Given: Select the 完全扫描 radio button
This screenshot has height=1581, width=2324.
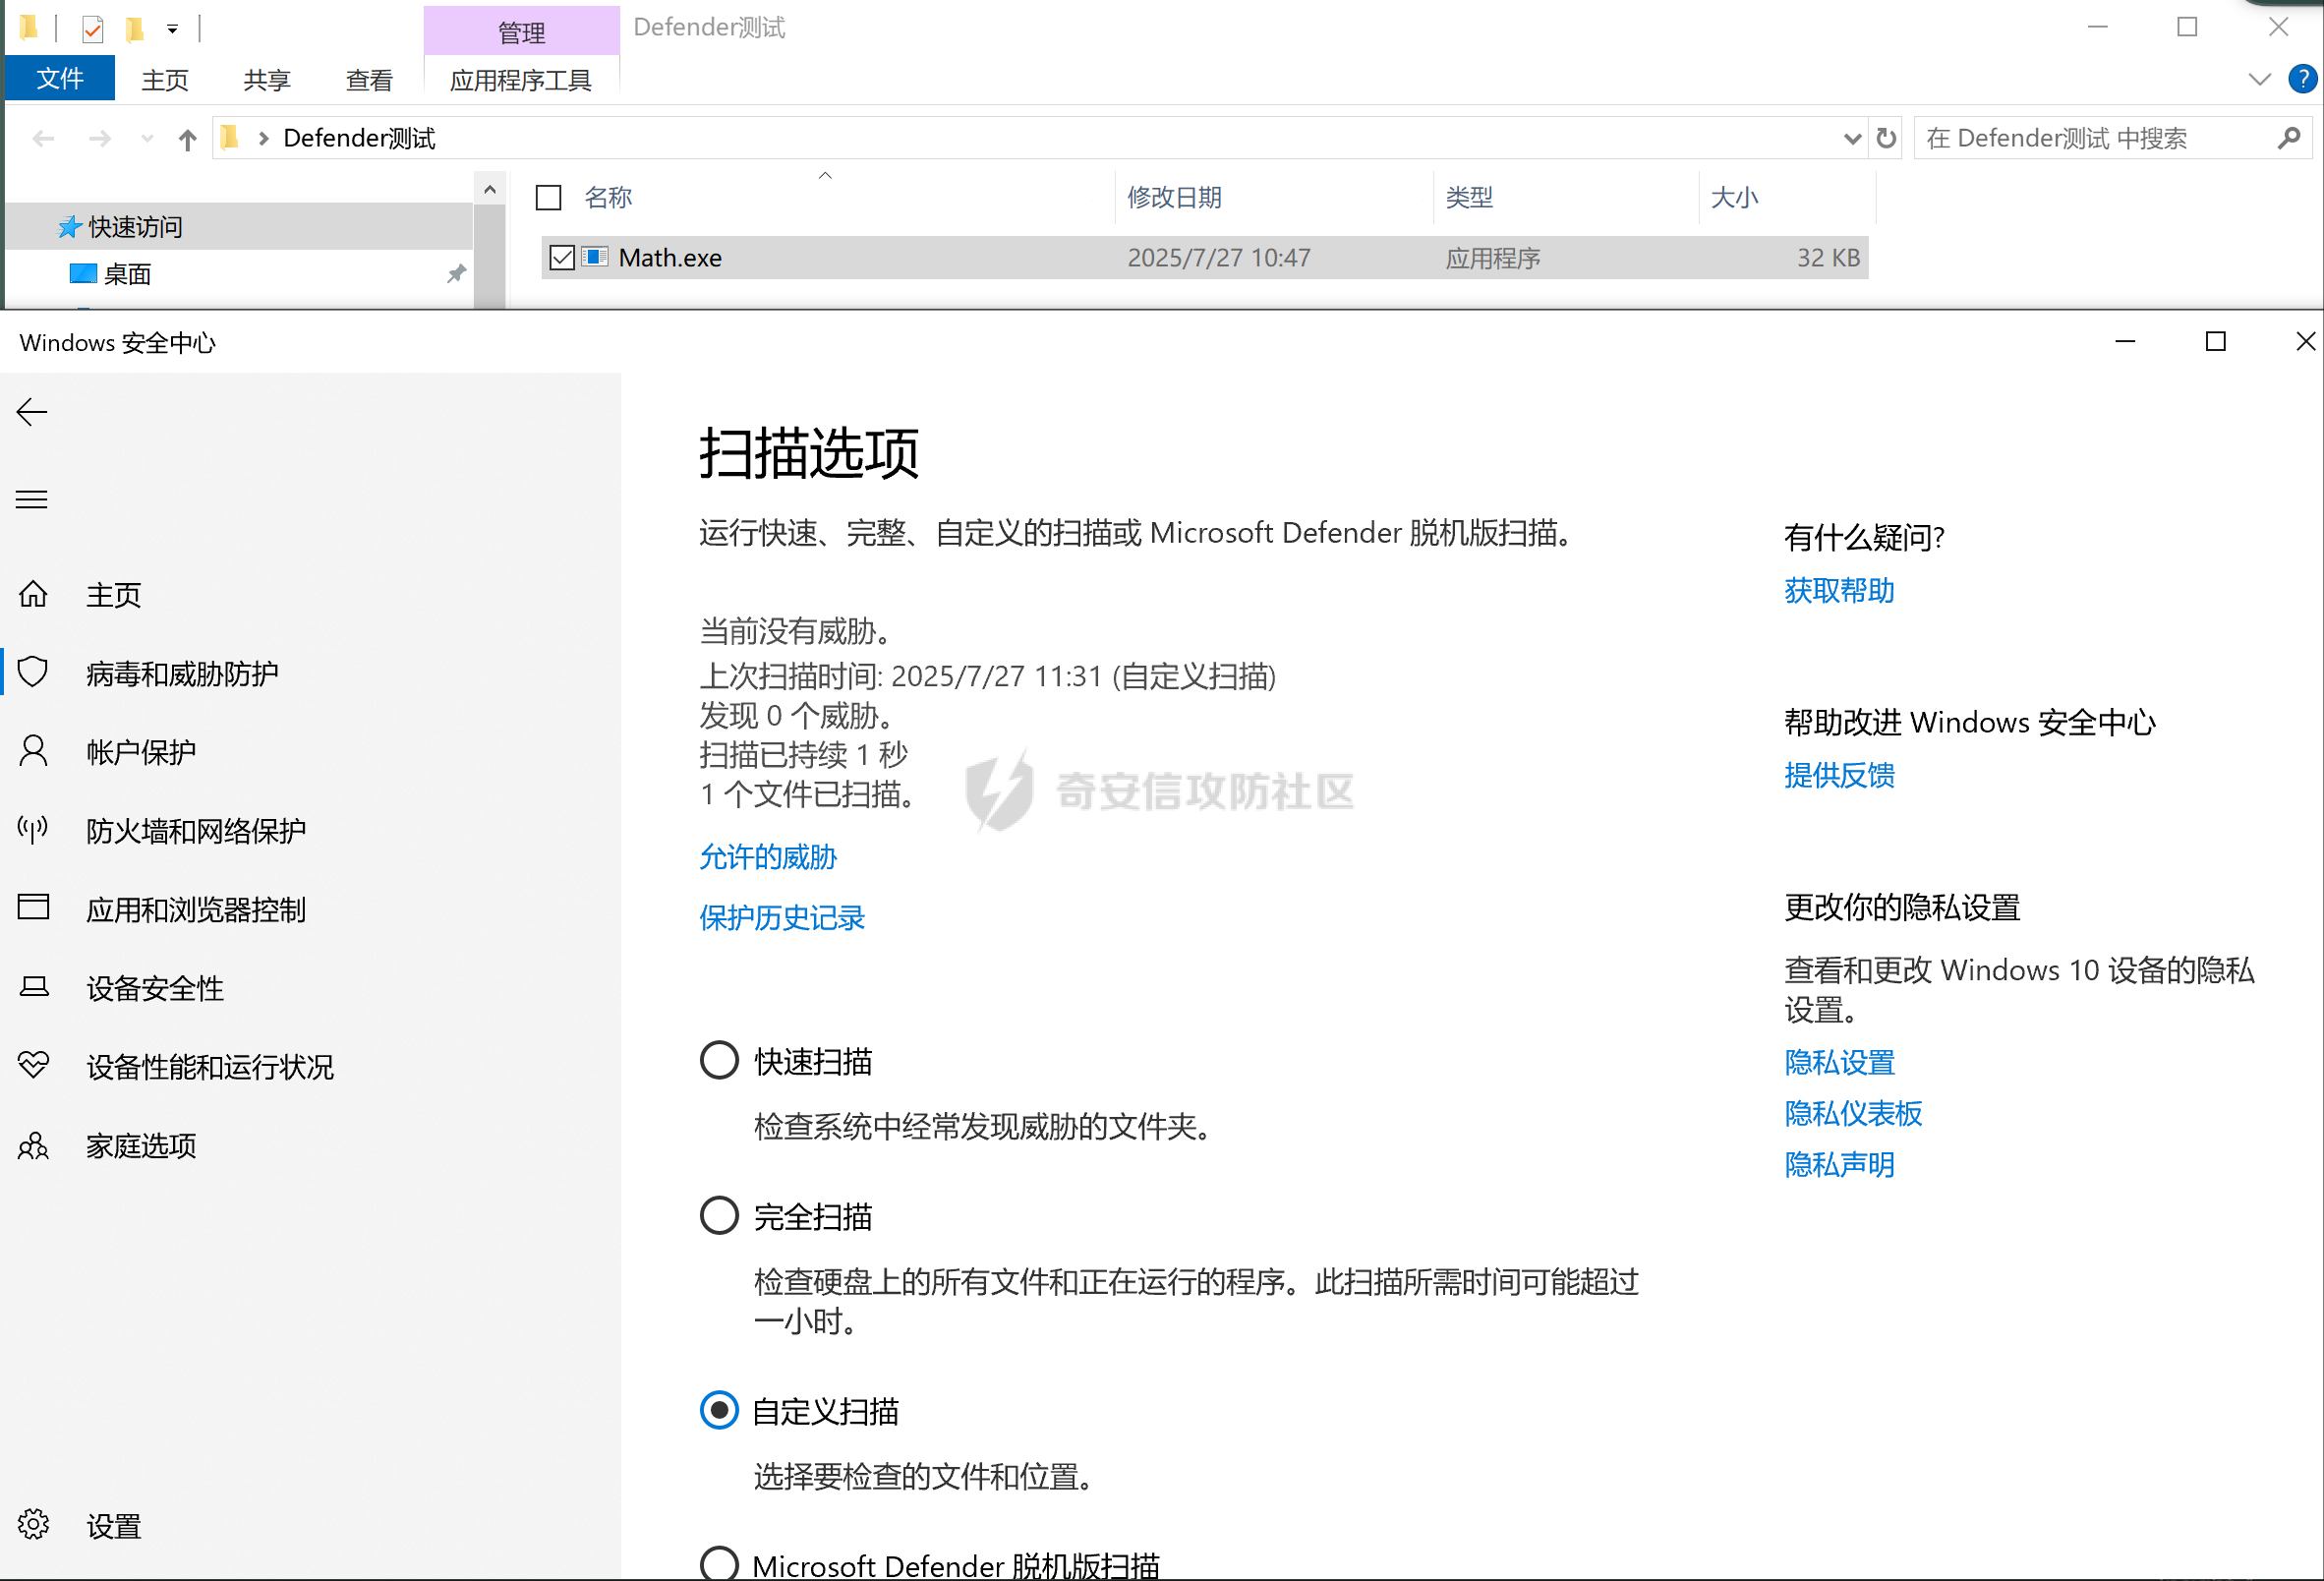Looking at the screenshot, I should (x=719, y=1215).
